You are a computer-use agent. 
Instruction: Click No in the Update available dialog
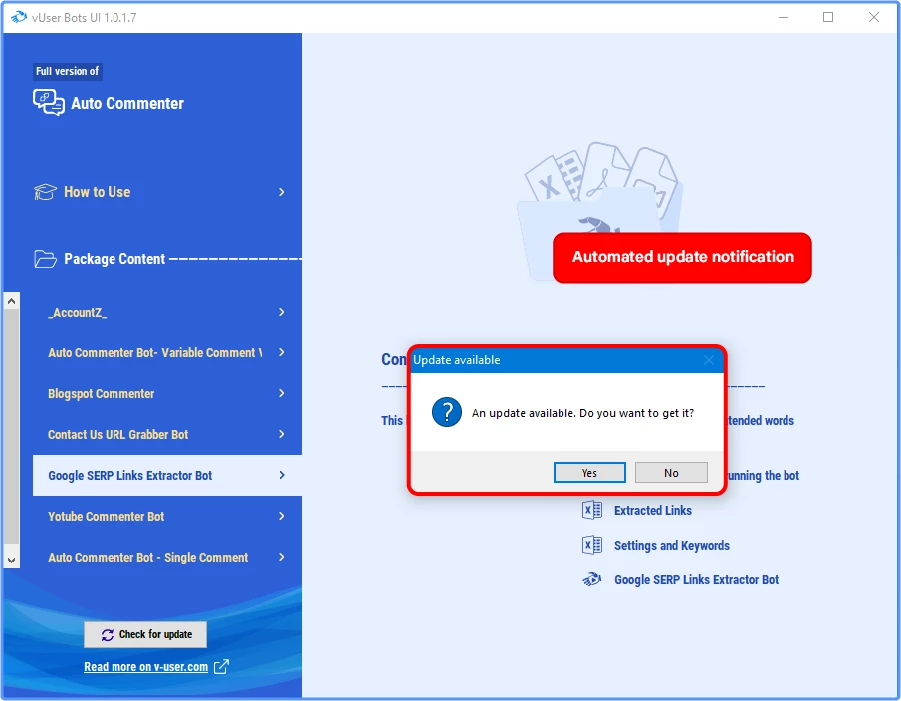671,473
